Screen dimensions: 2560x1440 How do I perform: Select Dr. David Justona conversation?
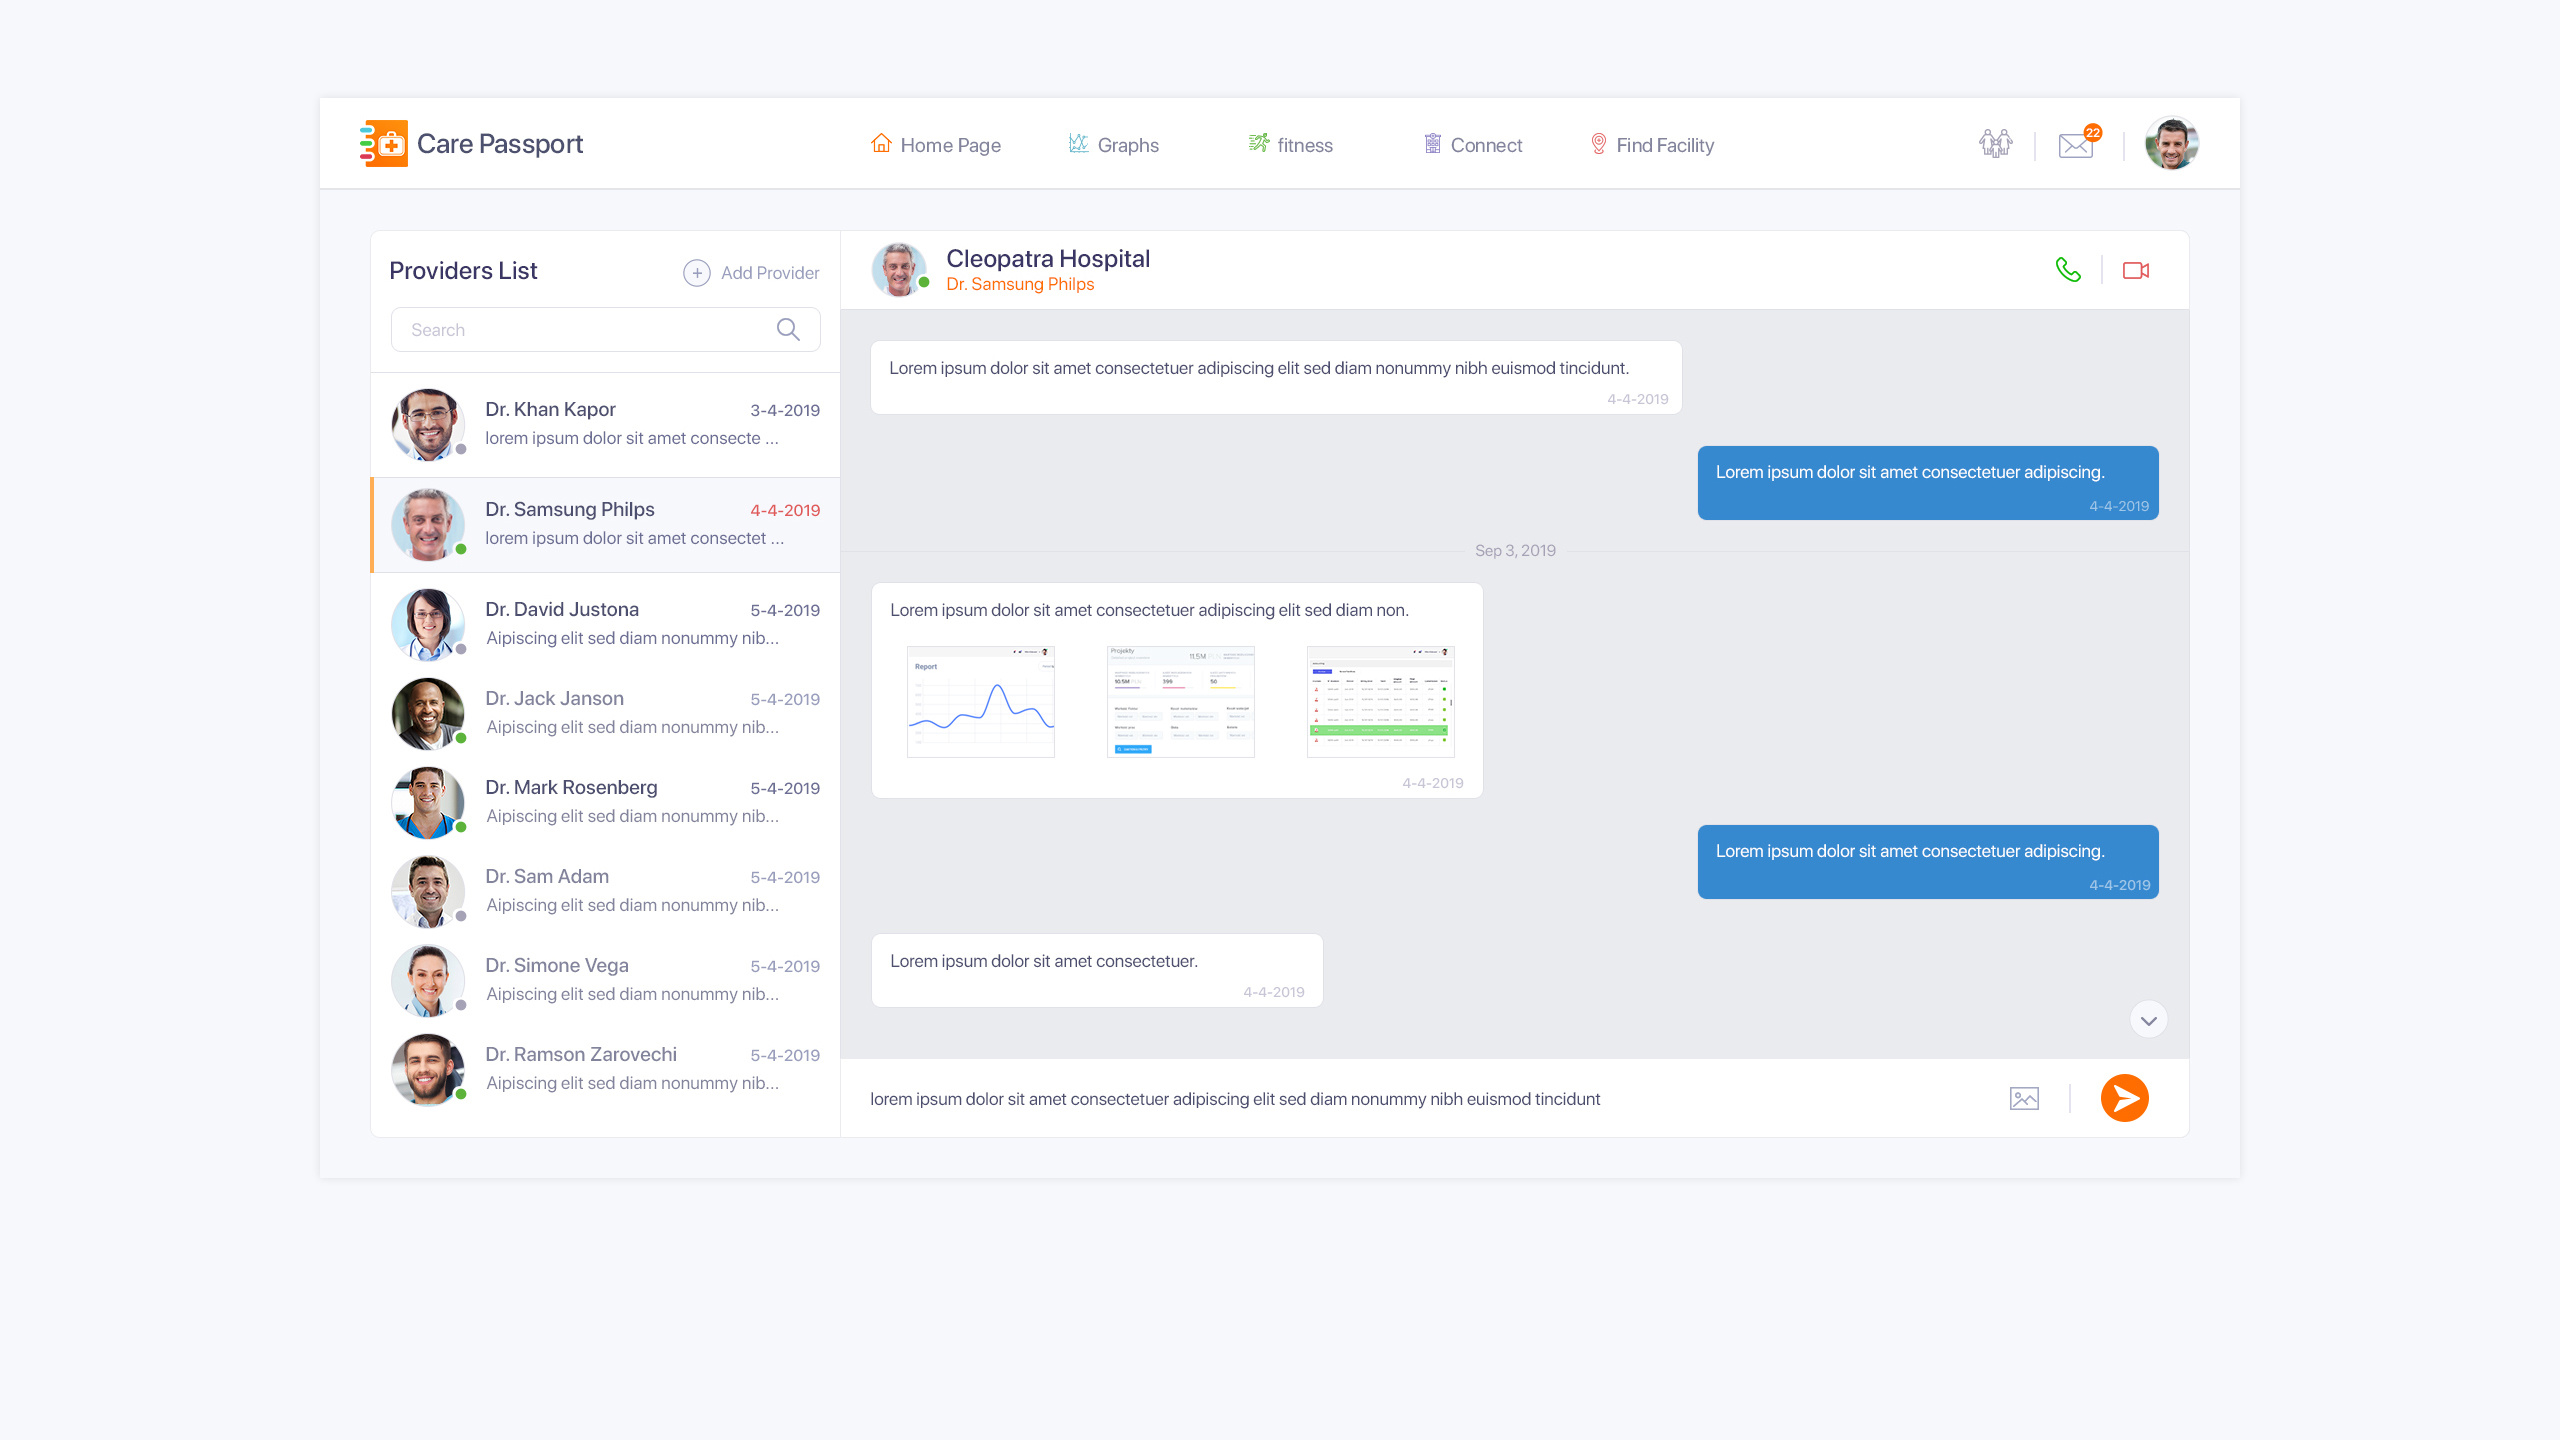[x=606, y=624]
